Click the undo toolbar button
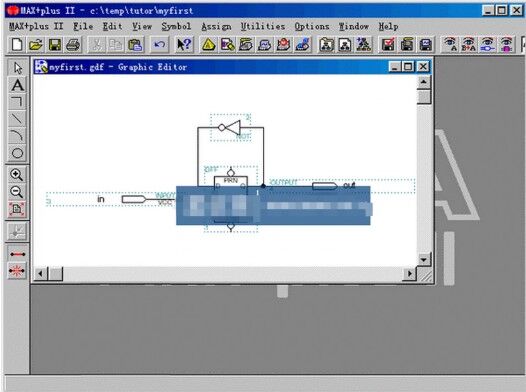Viewport: 526px width, 392px height. [x=160, y=45]
